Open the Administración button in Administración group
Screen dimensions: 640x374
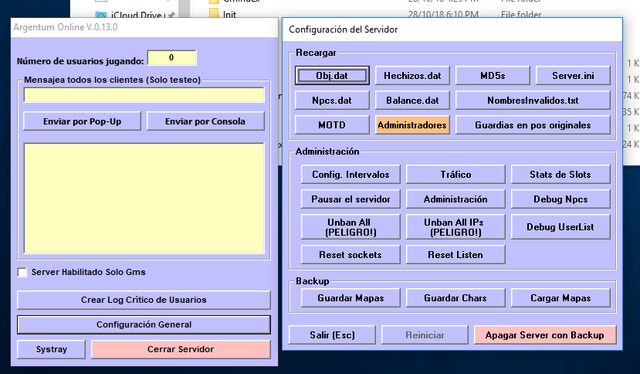456,199
